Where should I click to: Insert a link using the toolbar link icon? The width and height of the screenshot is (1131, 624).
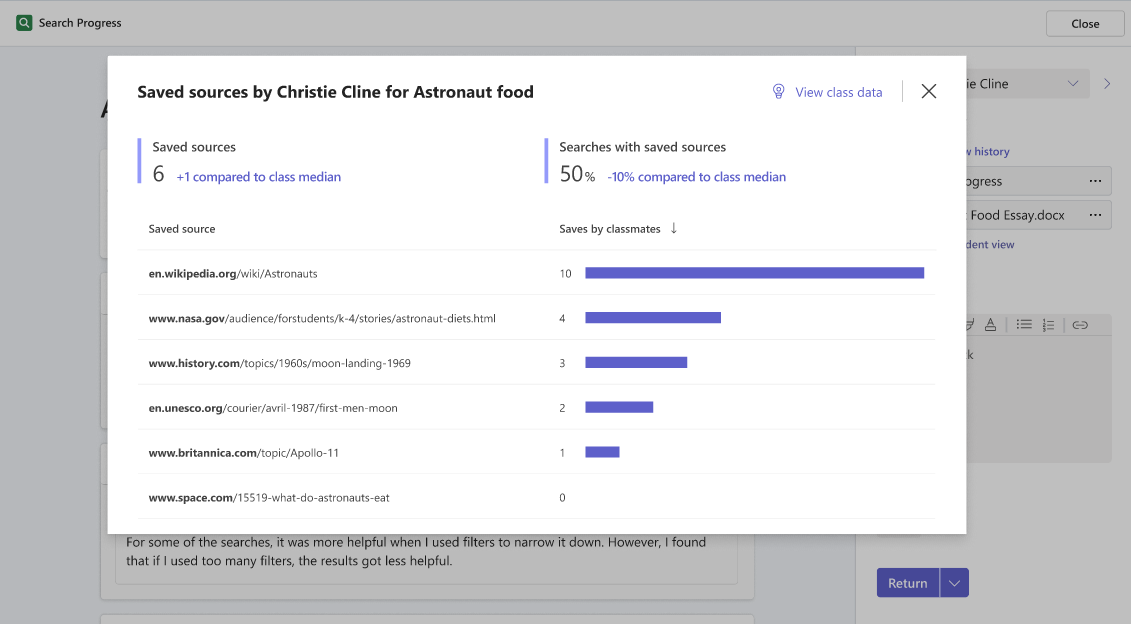(1080, 324)
